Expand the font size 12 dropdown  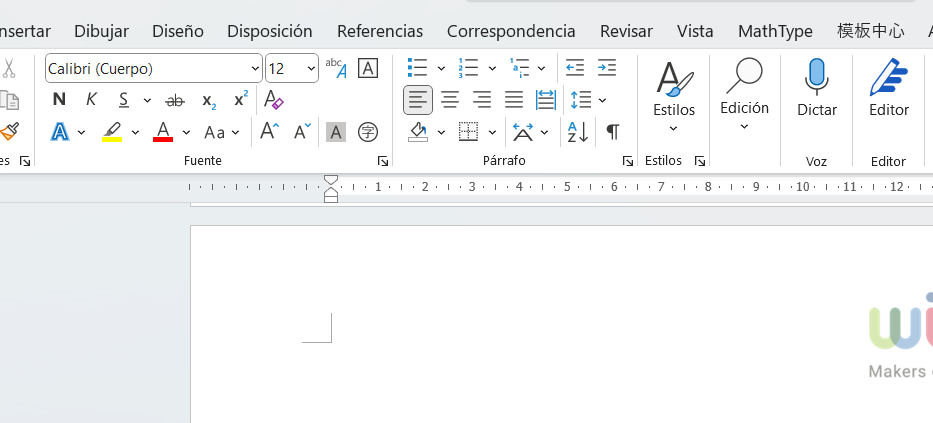[x=311, y=68]
